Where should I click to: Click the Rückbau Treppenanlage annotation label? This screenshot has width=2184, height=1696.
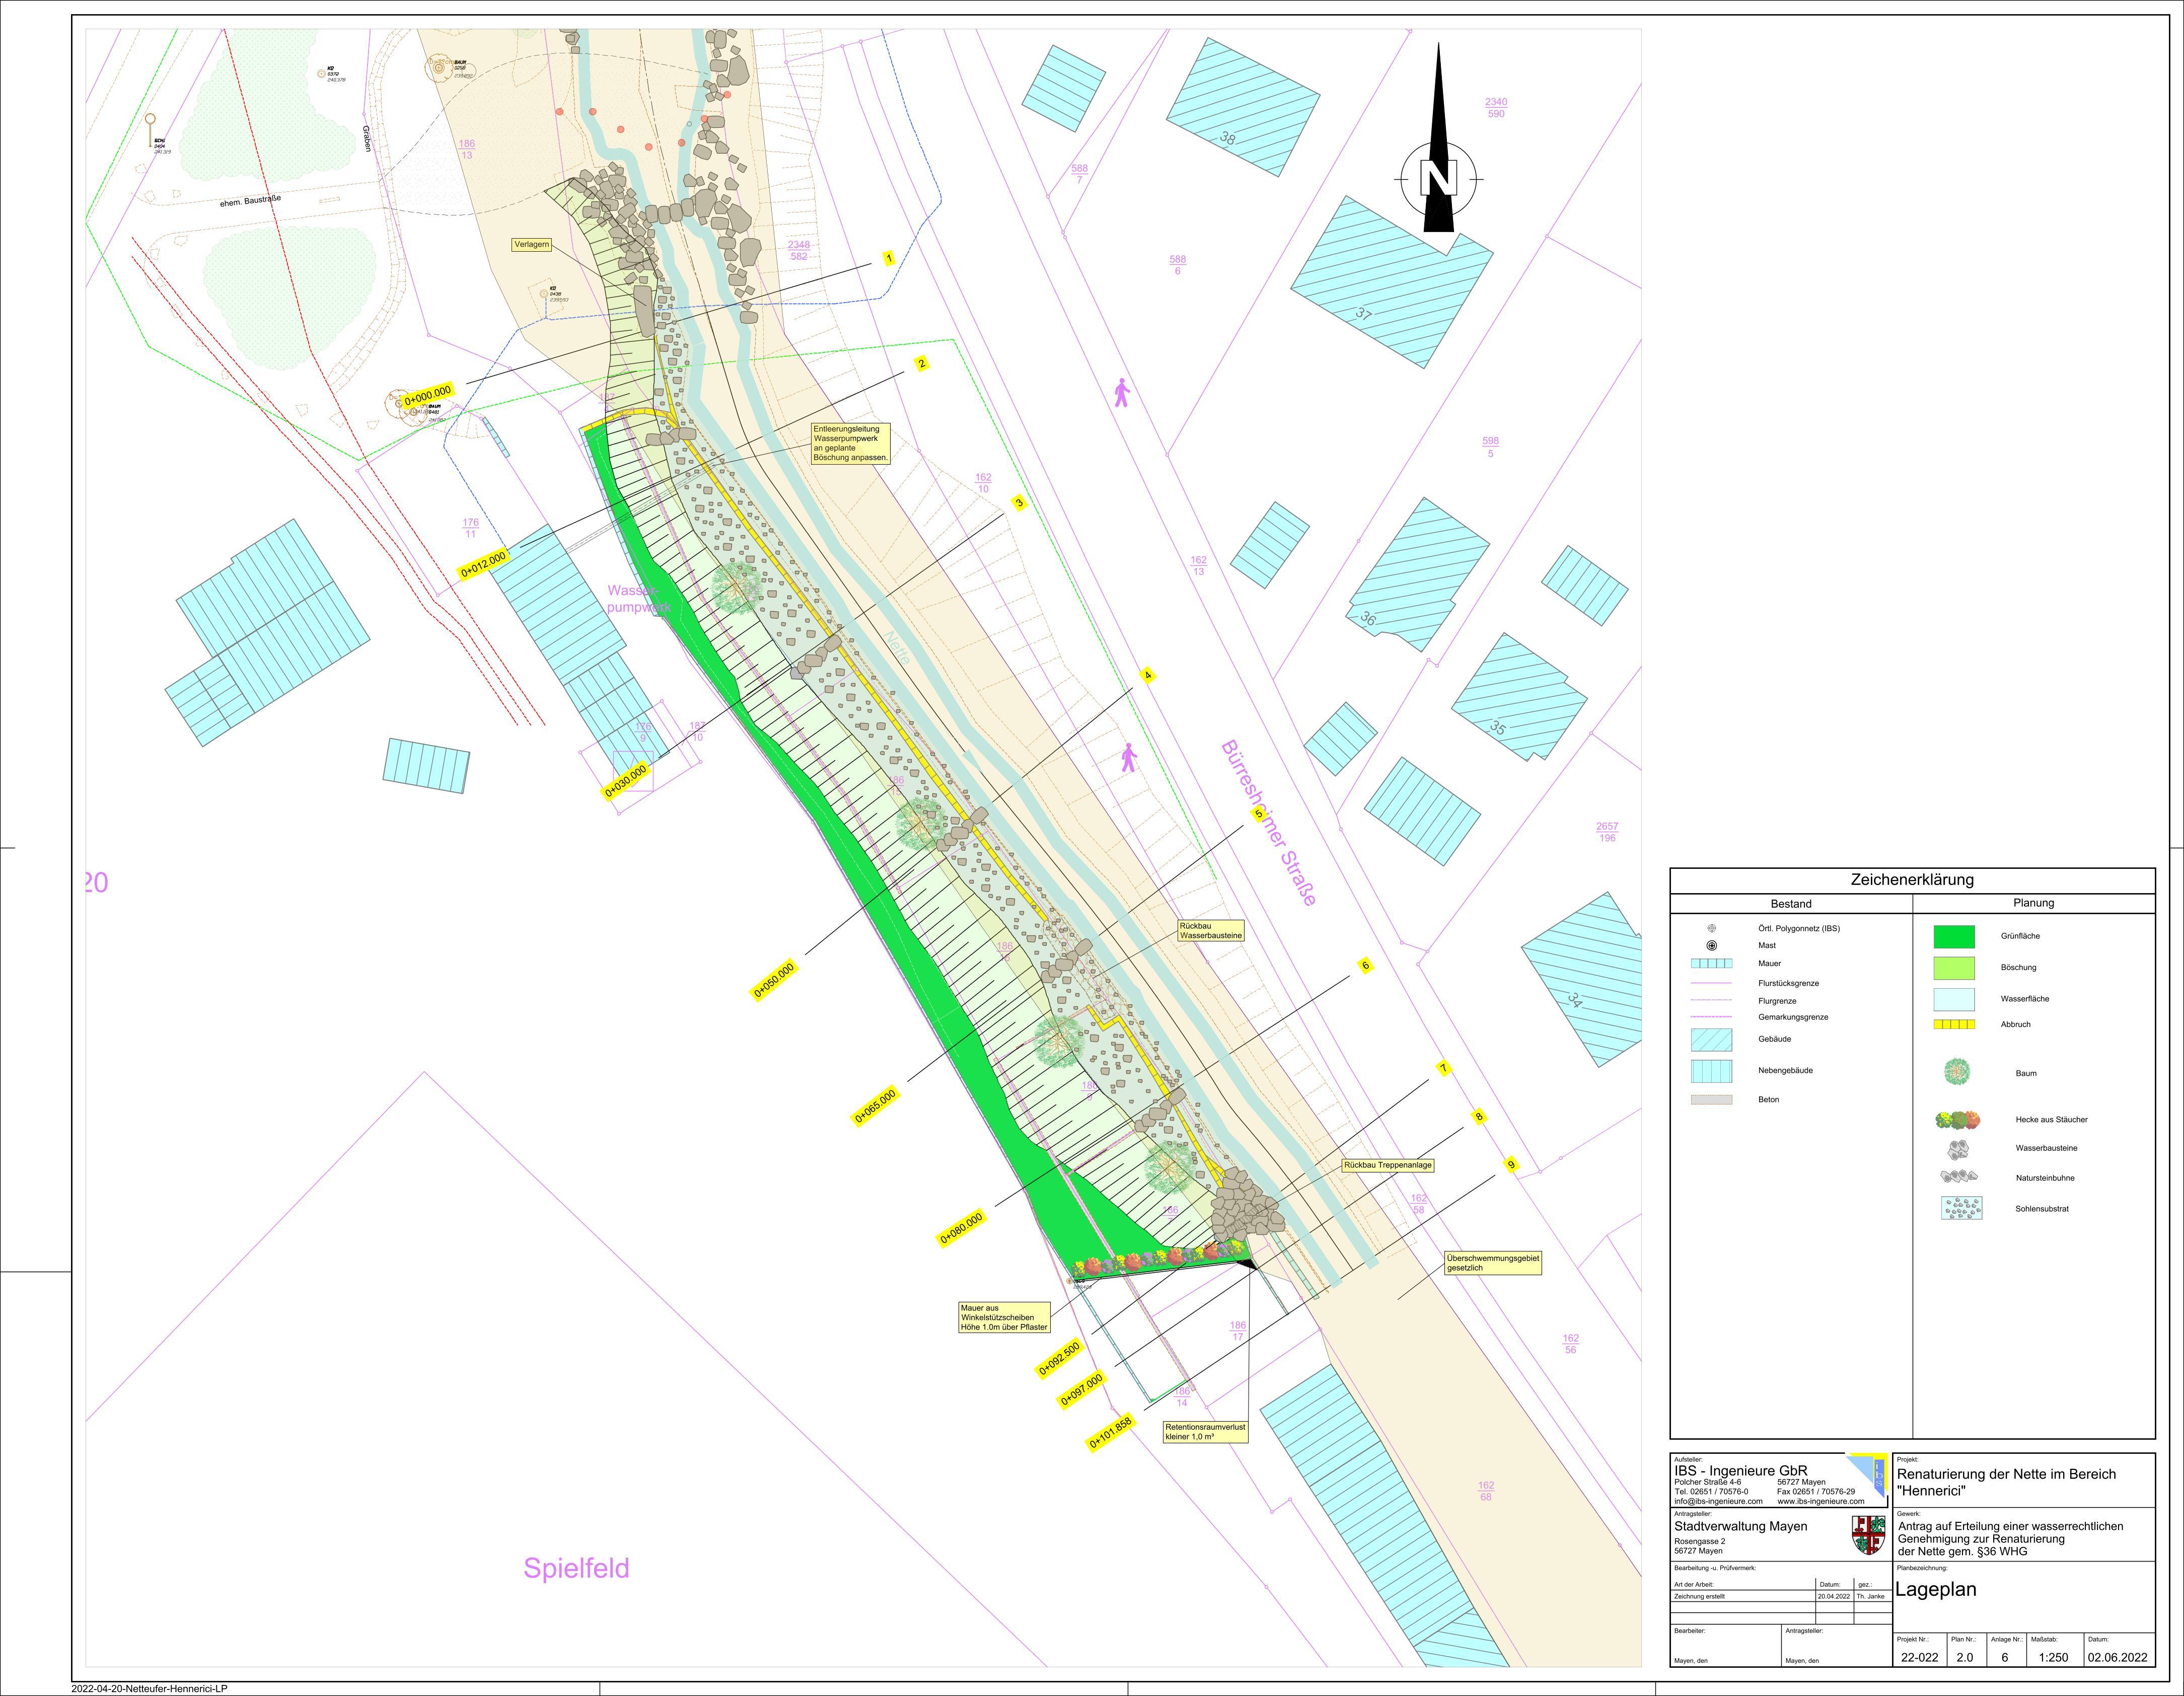pos(1387,1165)
